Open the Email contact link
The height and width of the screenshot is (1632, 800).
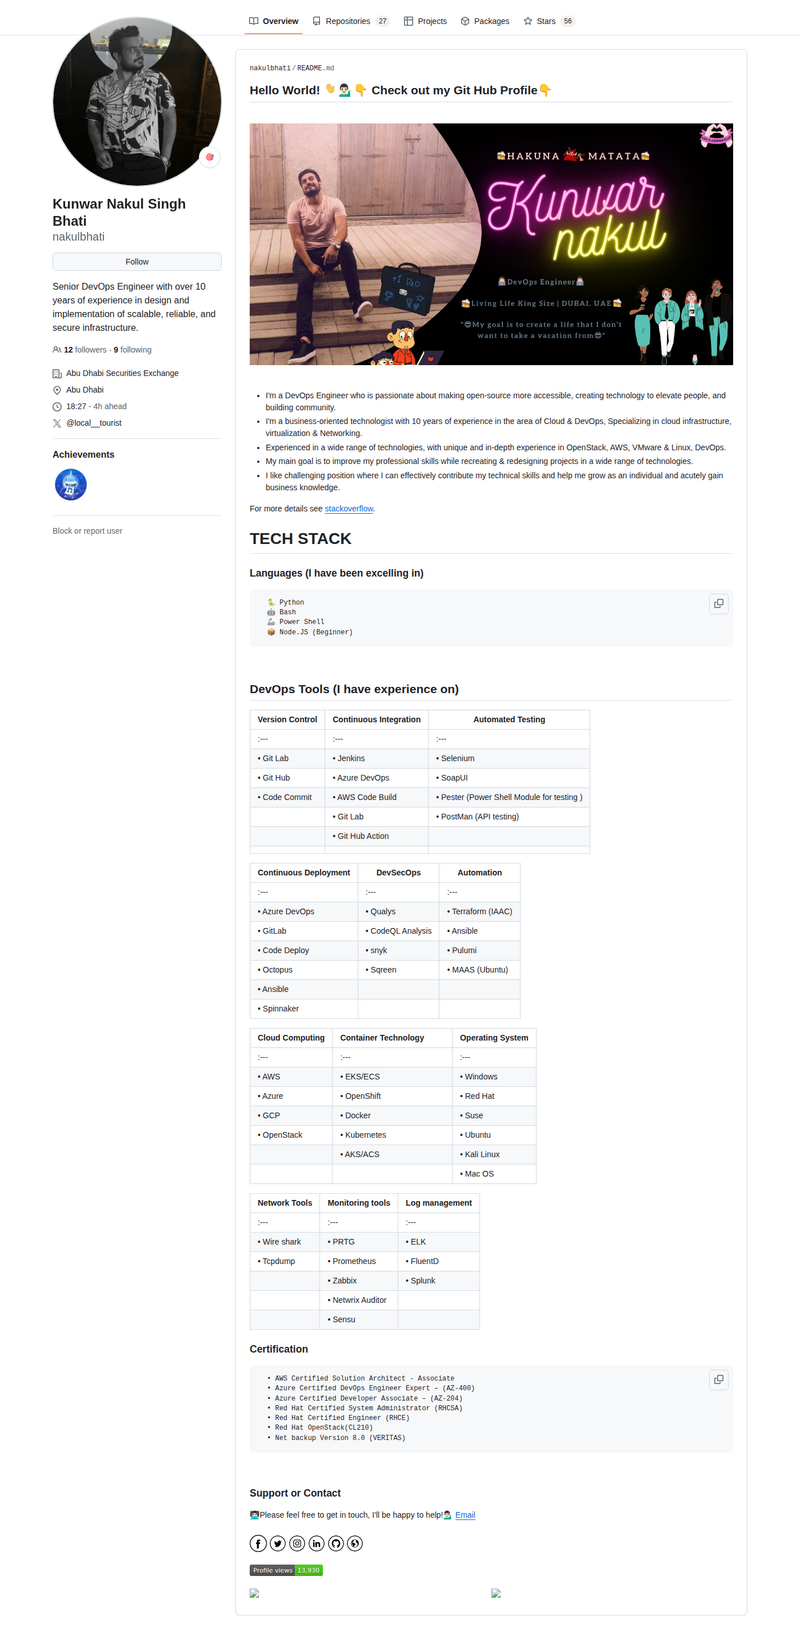click(465, 1515)
